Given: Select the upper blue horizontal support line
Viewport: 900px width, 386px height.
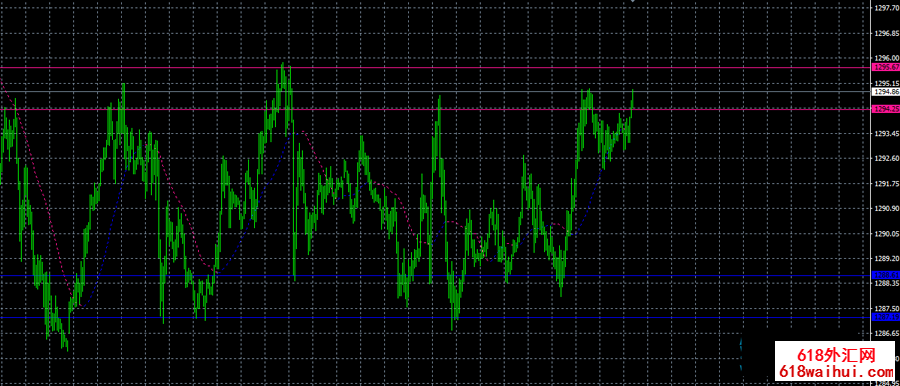Looking at the screenshot, I should click(x=436, y=276).
